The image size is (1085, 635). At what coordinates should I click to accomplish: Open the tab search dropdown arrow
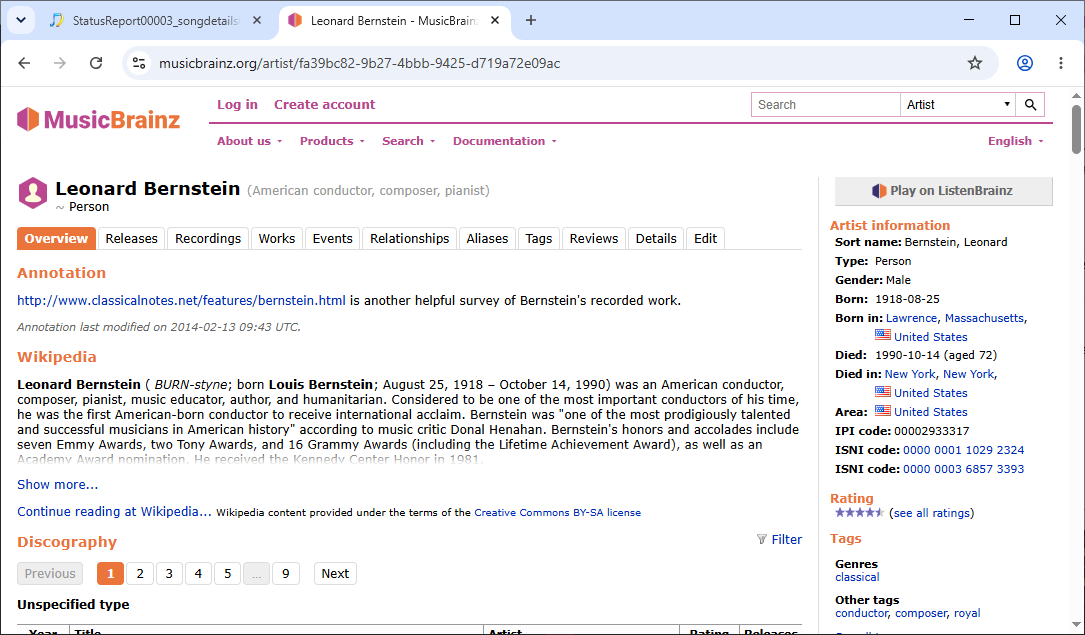pyautogui.click(x=21, y=20)
